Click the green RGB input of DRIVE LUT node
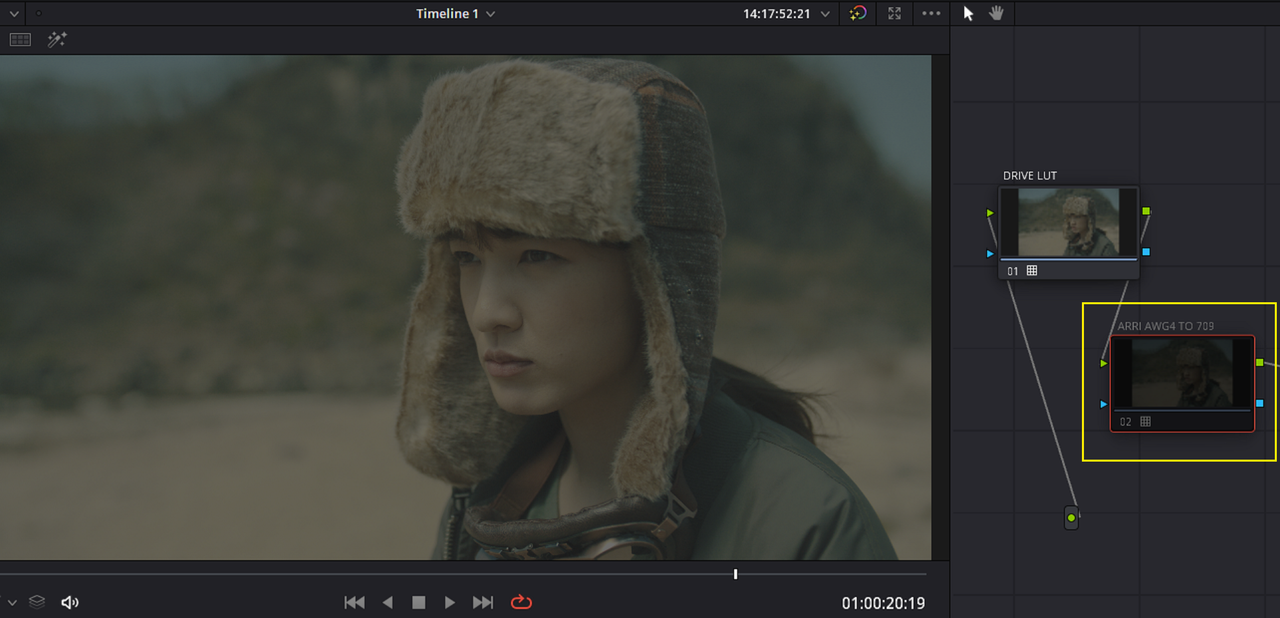The height and width of the screenshot is (618, 1280). (990, 213)
